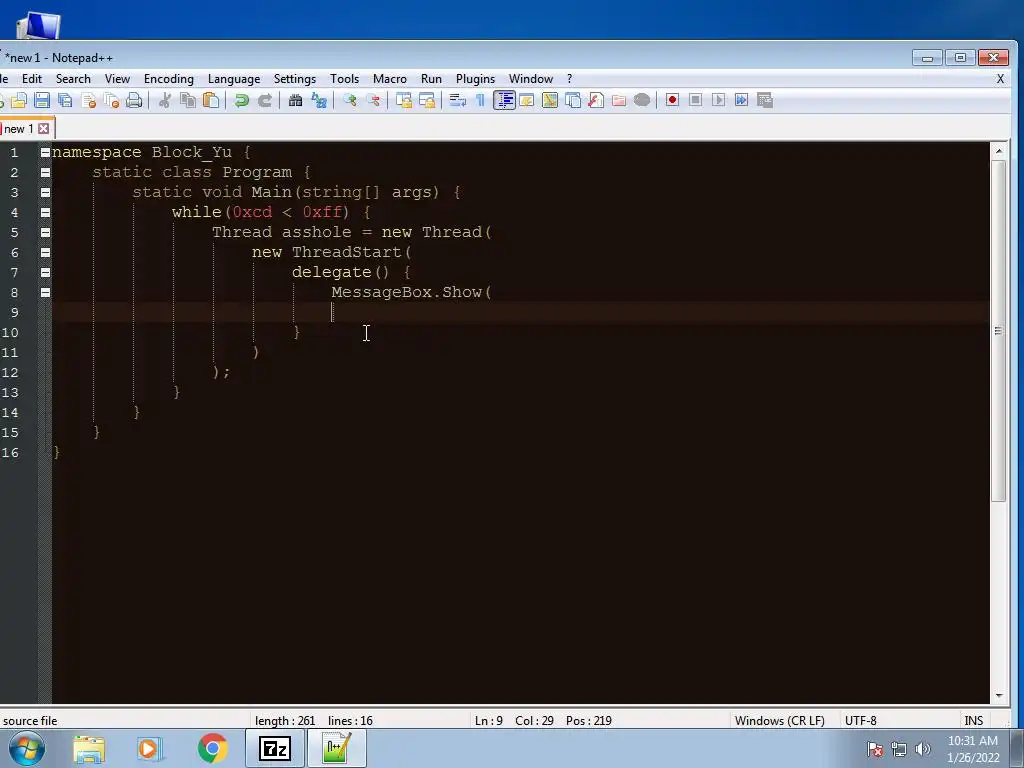Screen dimensions: 1024x768
Task: Collapse the Thread fold on line 5
Action: (x=45, y=232)
